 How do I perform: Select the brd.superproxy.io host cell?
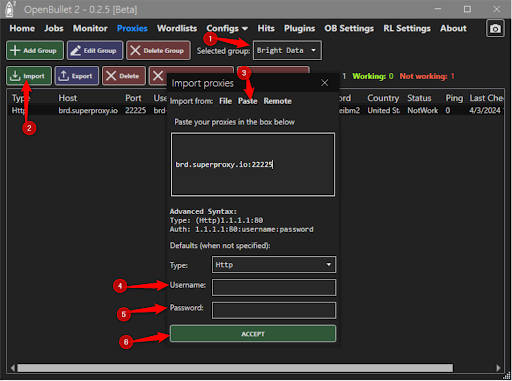click(x=88, y=110)
